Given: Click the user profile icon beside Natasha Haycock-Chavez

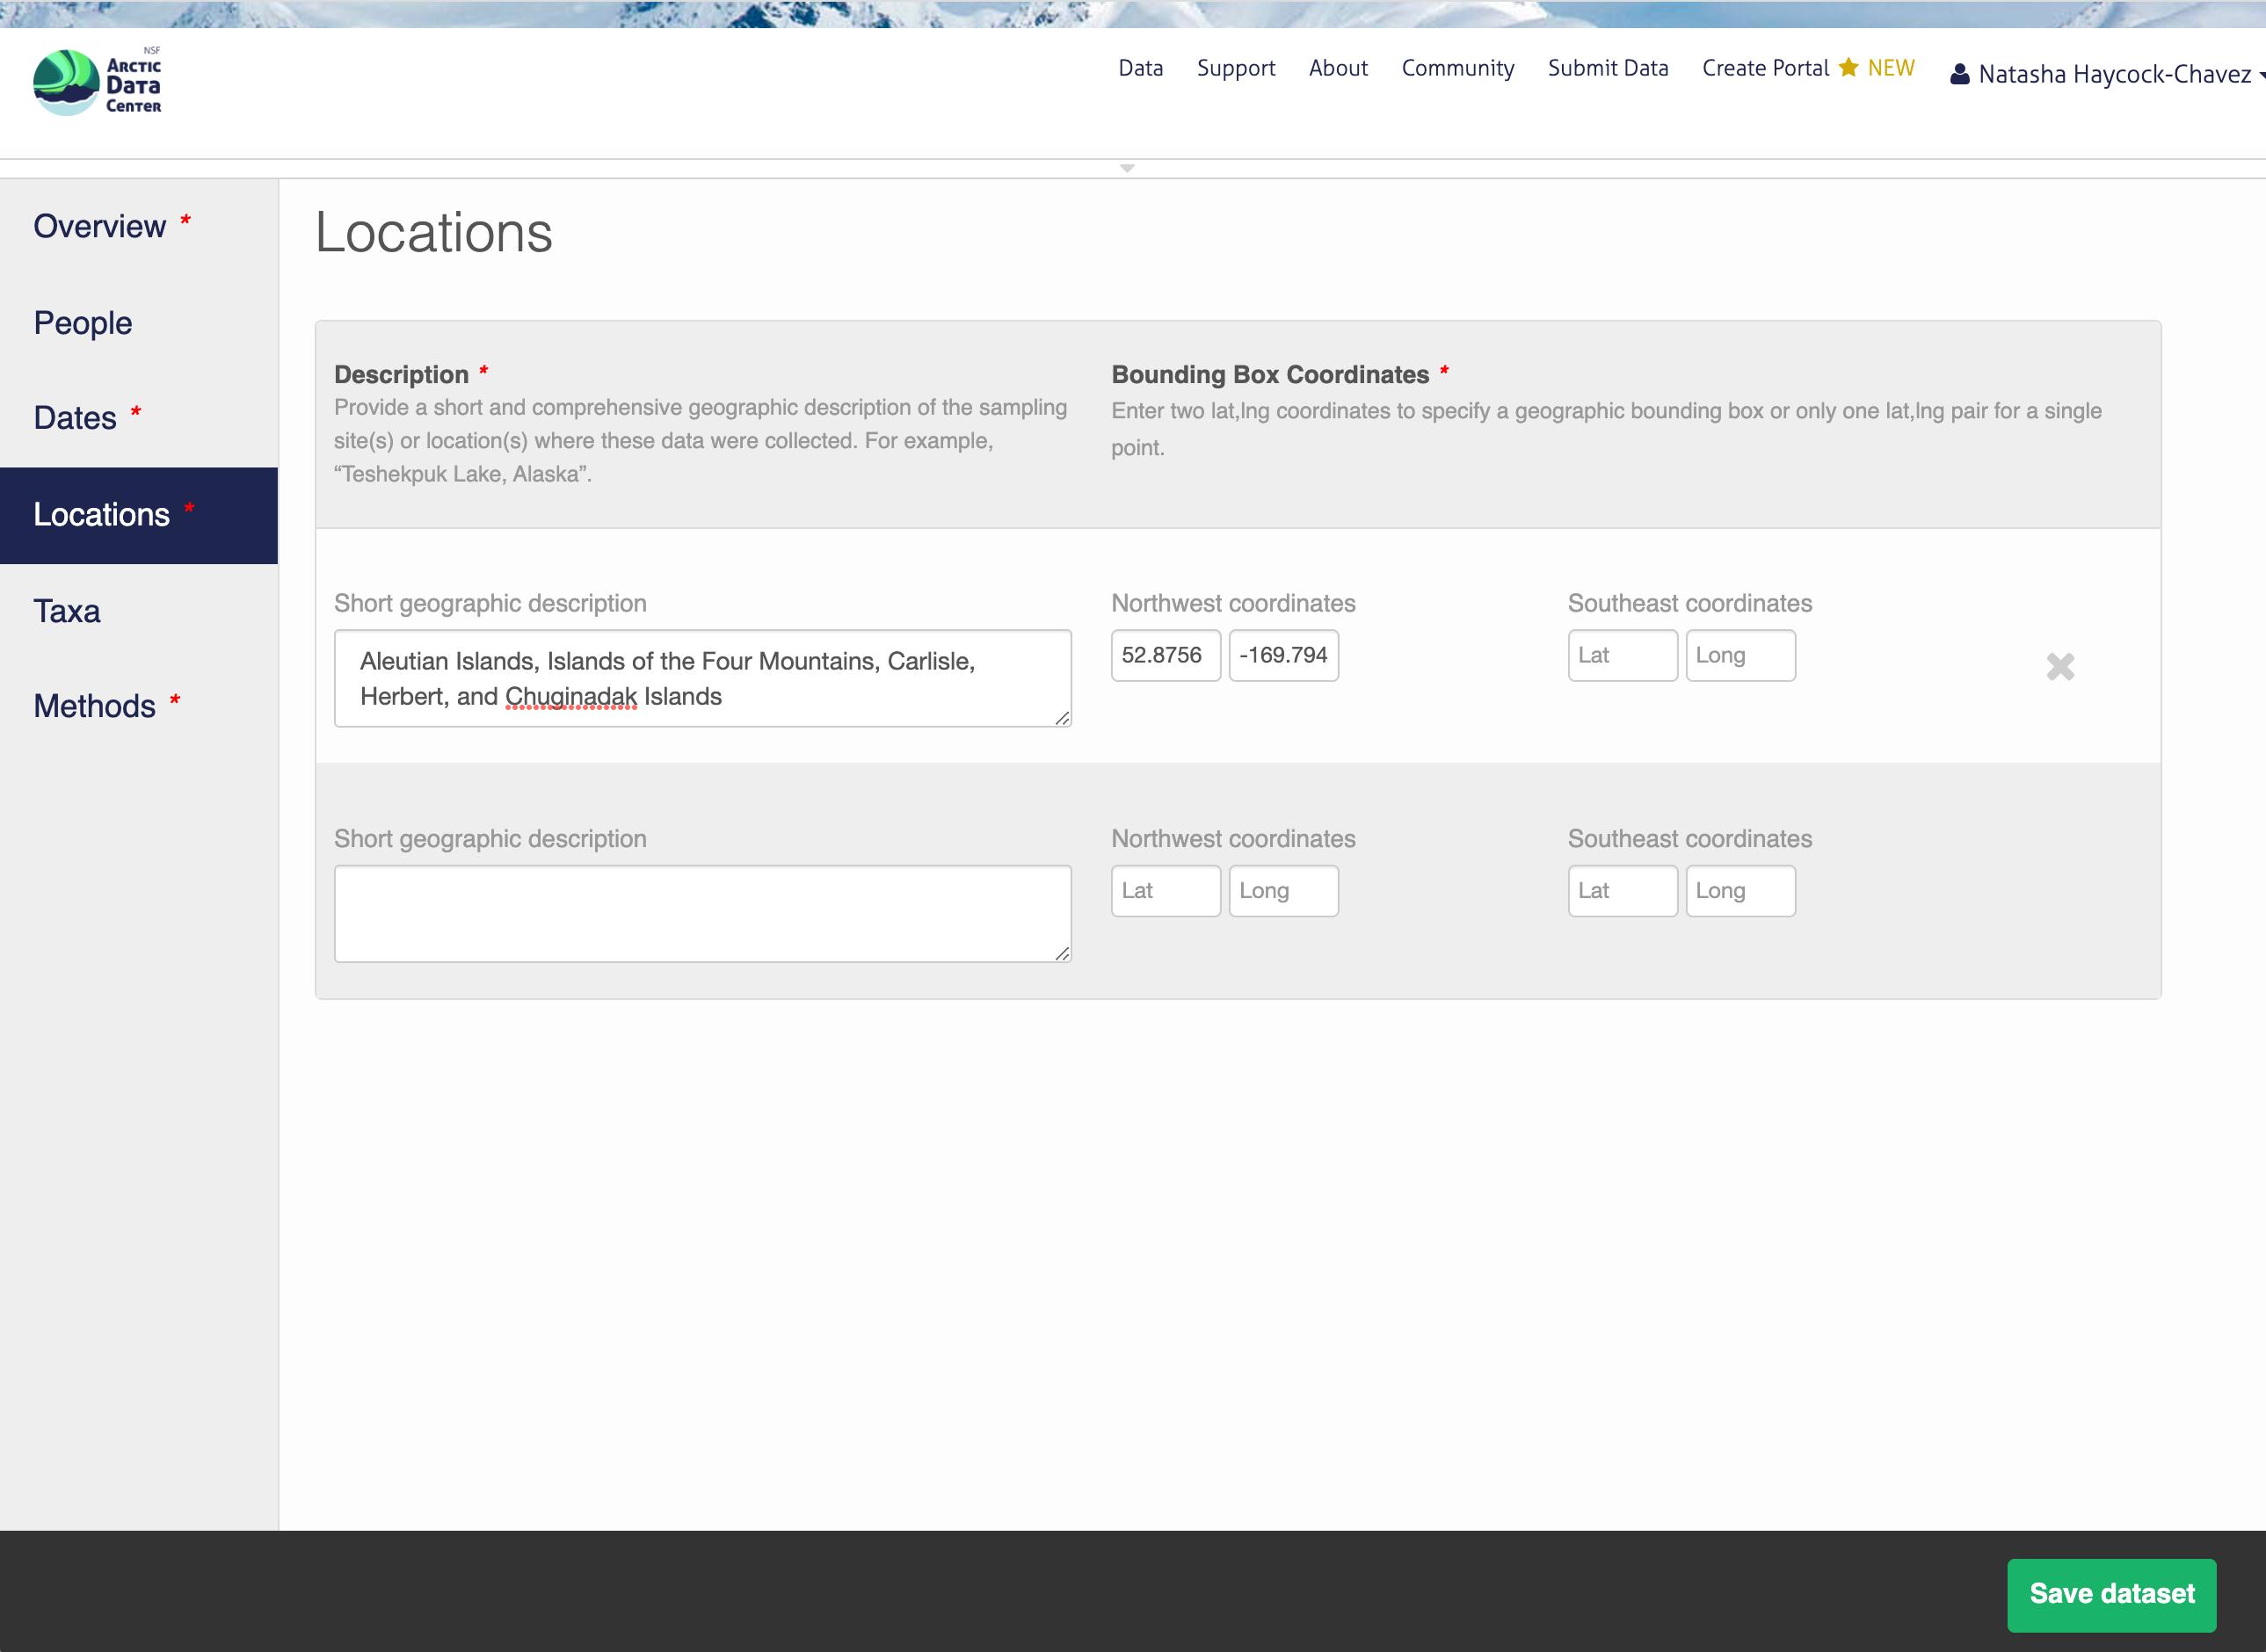Looking at the screenshot, I should pyautogui.click(x=1959, y=75).
